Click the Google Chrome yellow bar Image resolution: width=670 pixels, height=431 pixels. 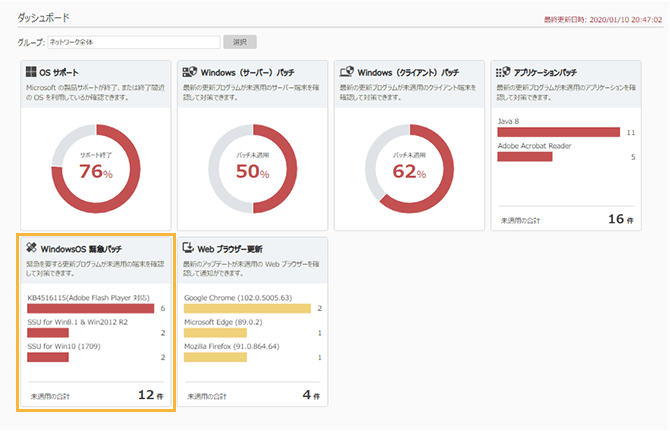(x=248, y=309)
